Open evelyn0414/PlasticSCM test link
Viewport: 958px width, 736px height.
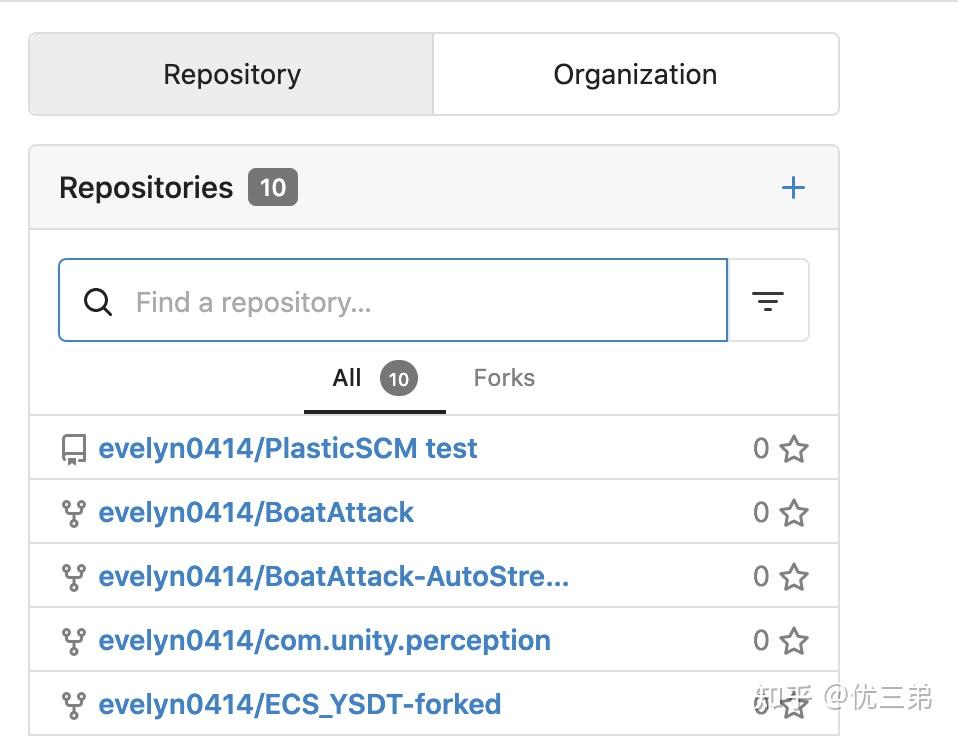coord(288,449)
